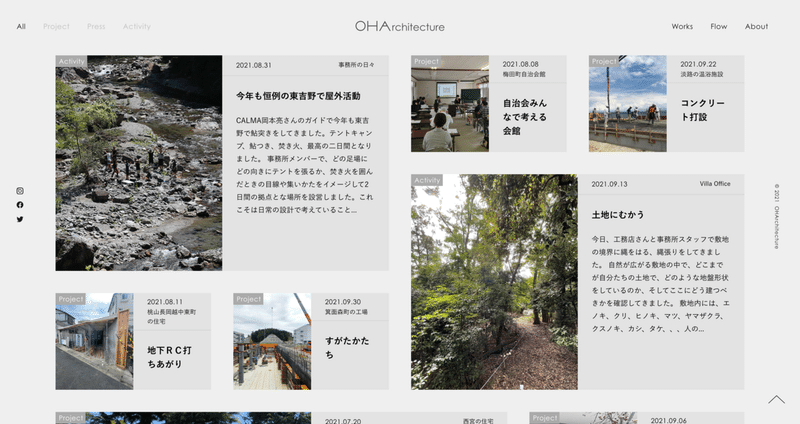Click the 淡路の温浴施設 project label
Viewport: 800px width, 424px height.
(x=702, y=74)
